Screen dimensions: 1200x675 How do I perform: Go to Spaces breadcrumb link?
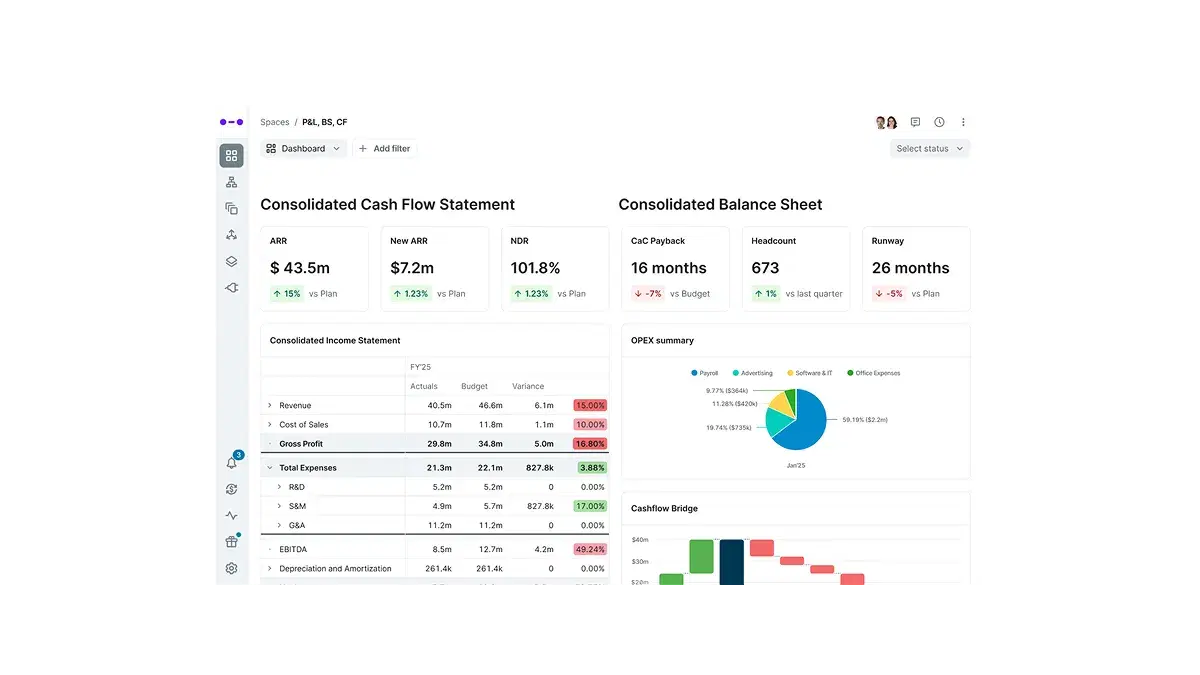[x=275, y=122]
